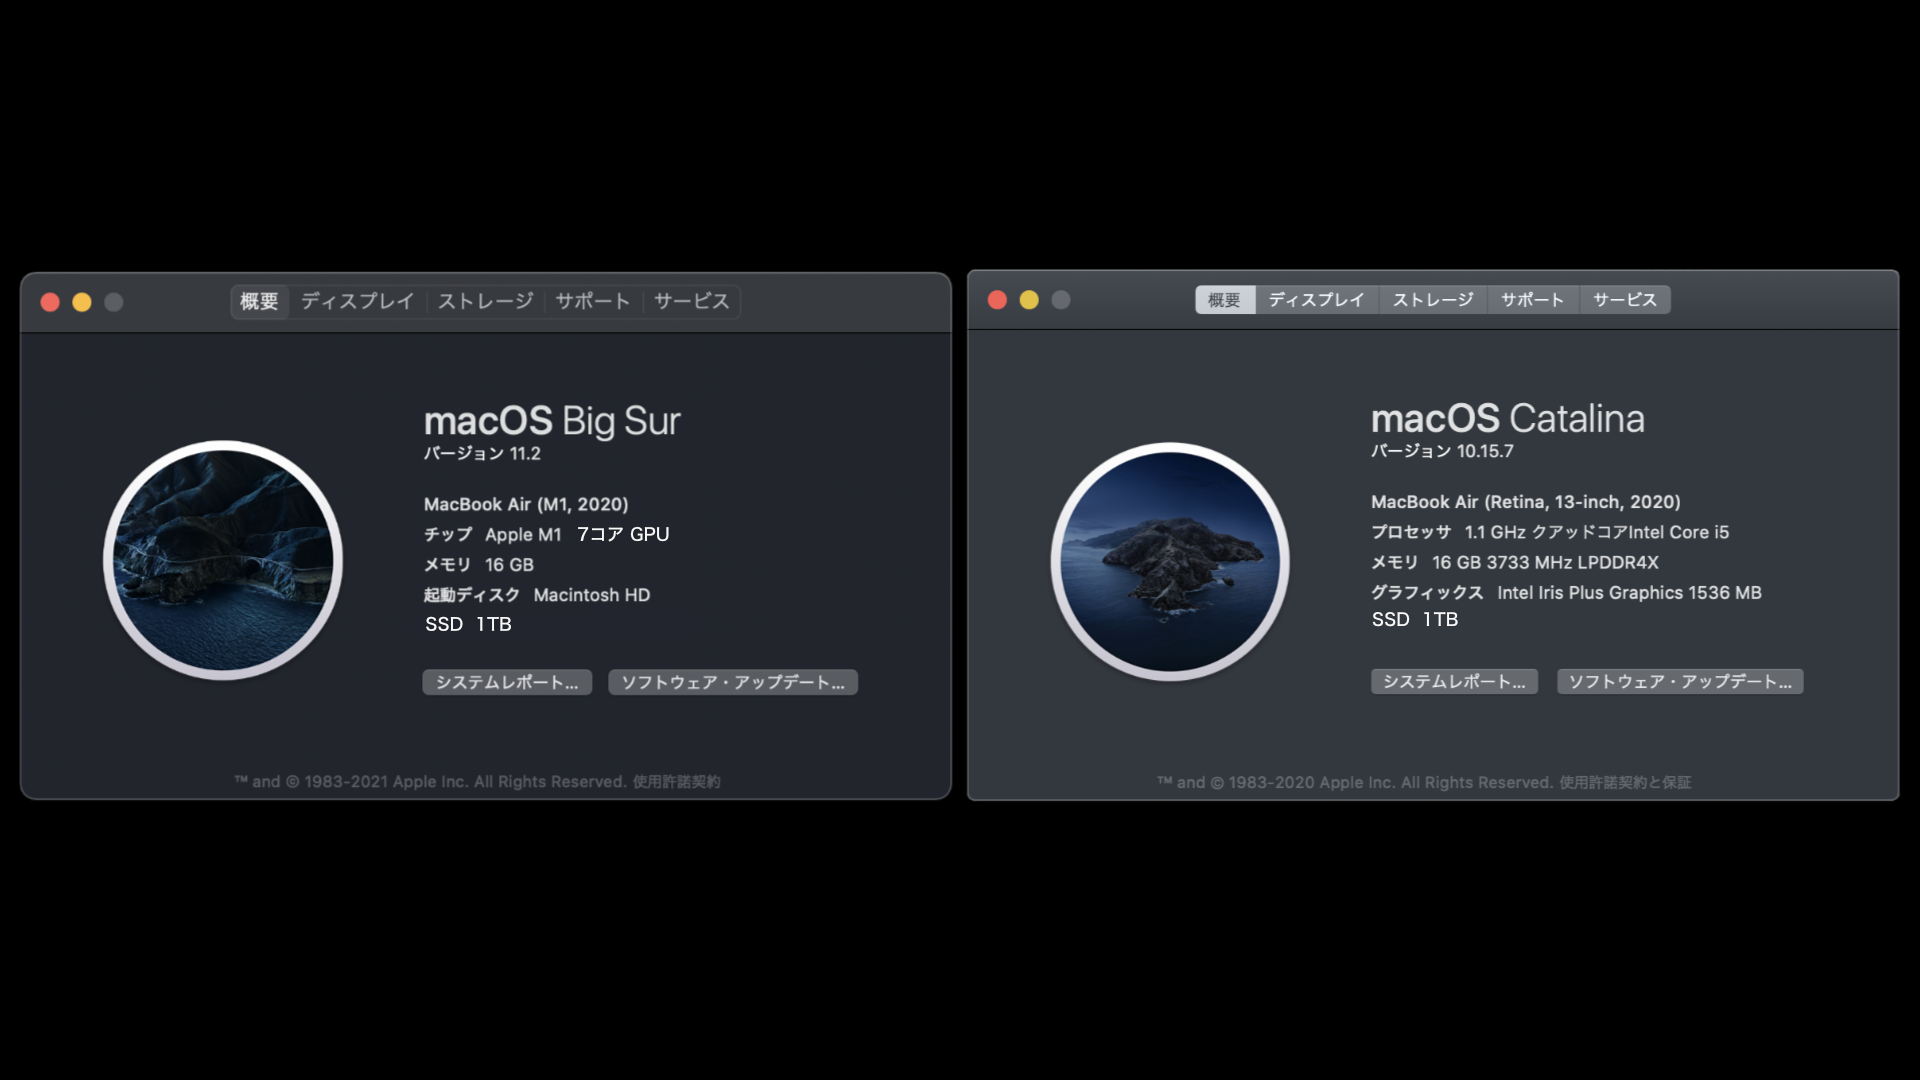Switch to ストレージ tab in Big Sur window
This screenshot has height=1080, width=1920.
pyautogui.click(x=485, y=301)
